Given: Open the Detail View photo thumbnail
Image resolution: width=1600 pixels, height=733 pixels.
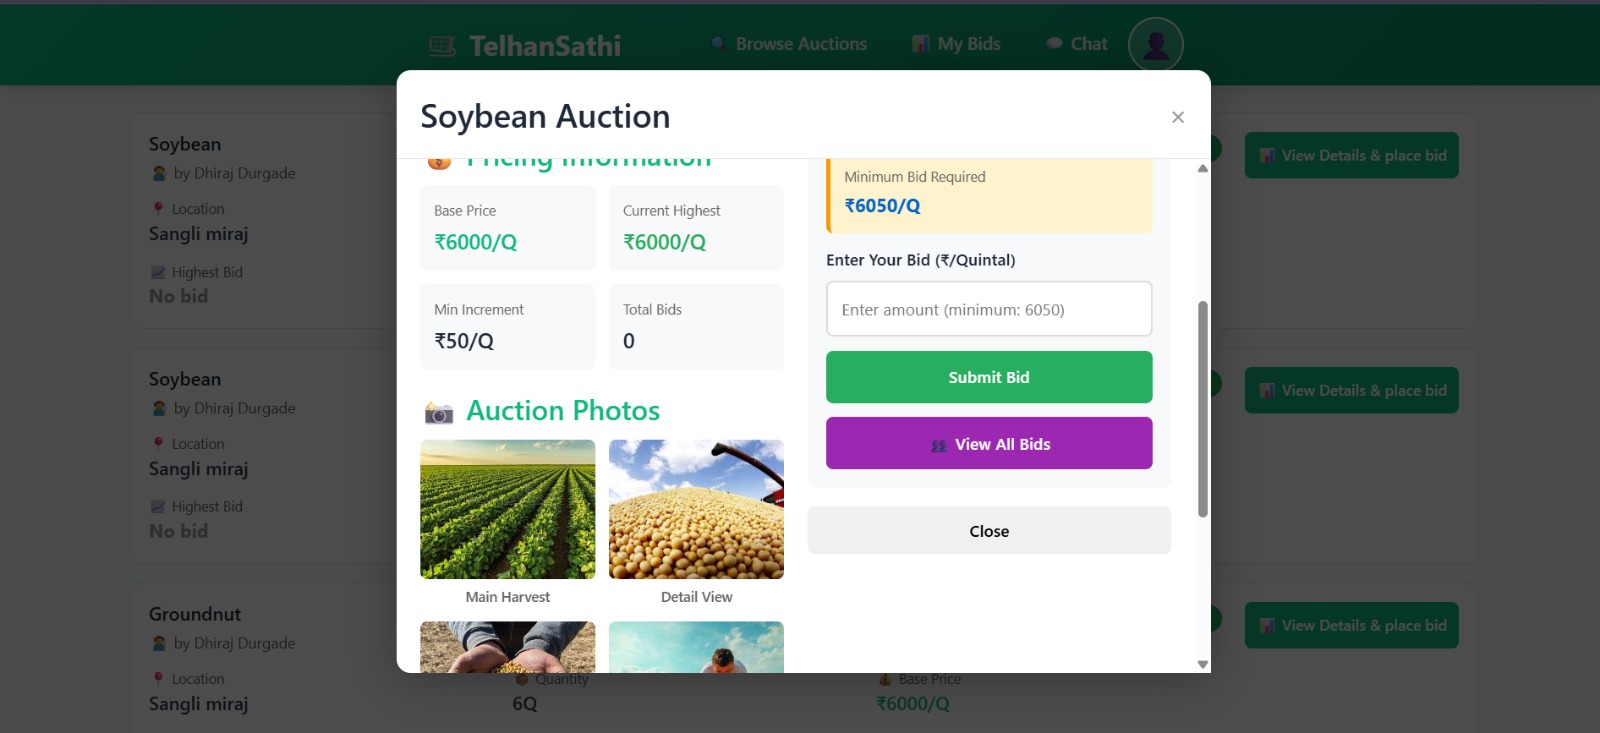Looking at the screenshot, I should [696, 508].
